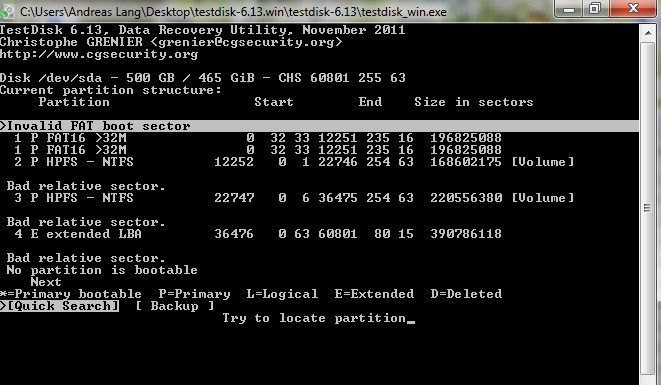Viewport: 661px width, 385px height.
Task: Click the 'Partition' column header
Action: 74,102
